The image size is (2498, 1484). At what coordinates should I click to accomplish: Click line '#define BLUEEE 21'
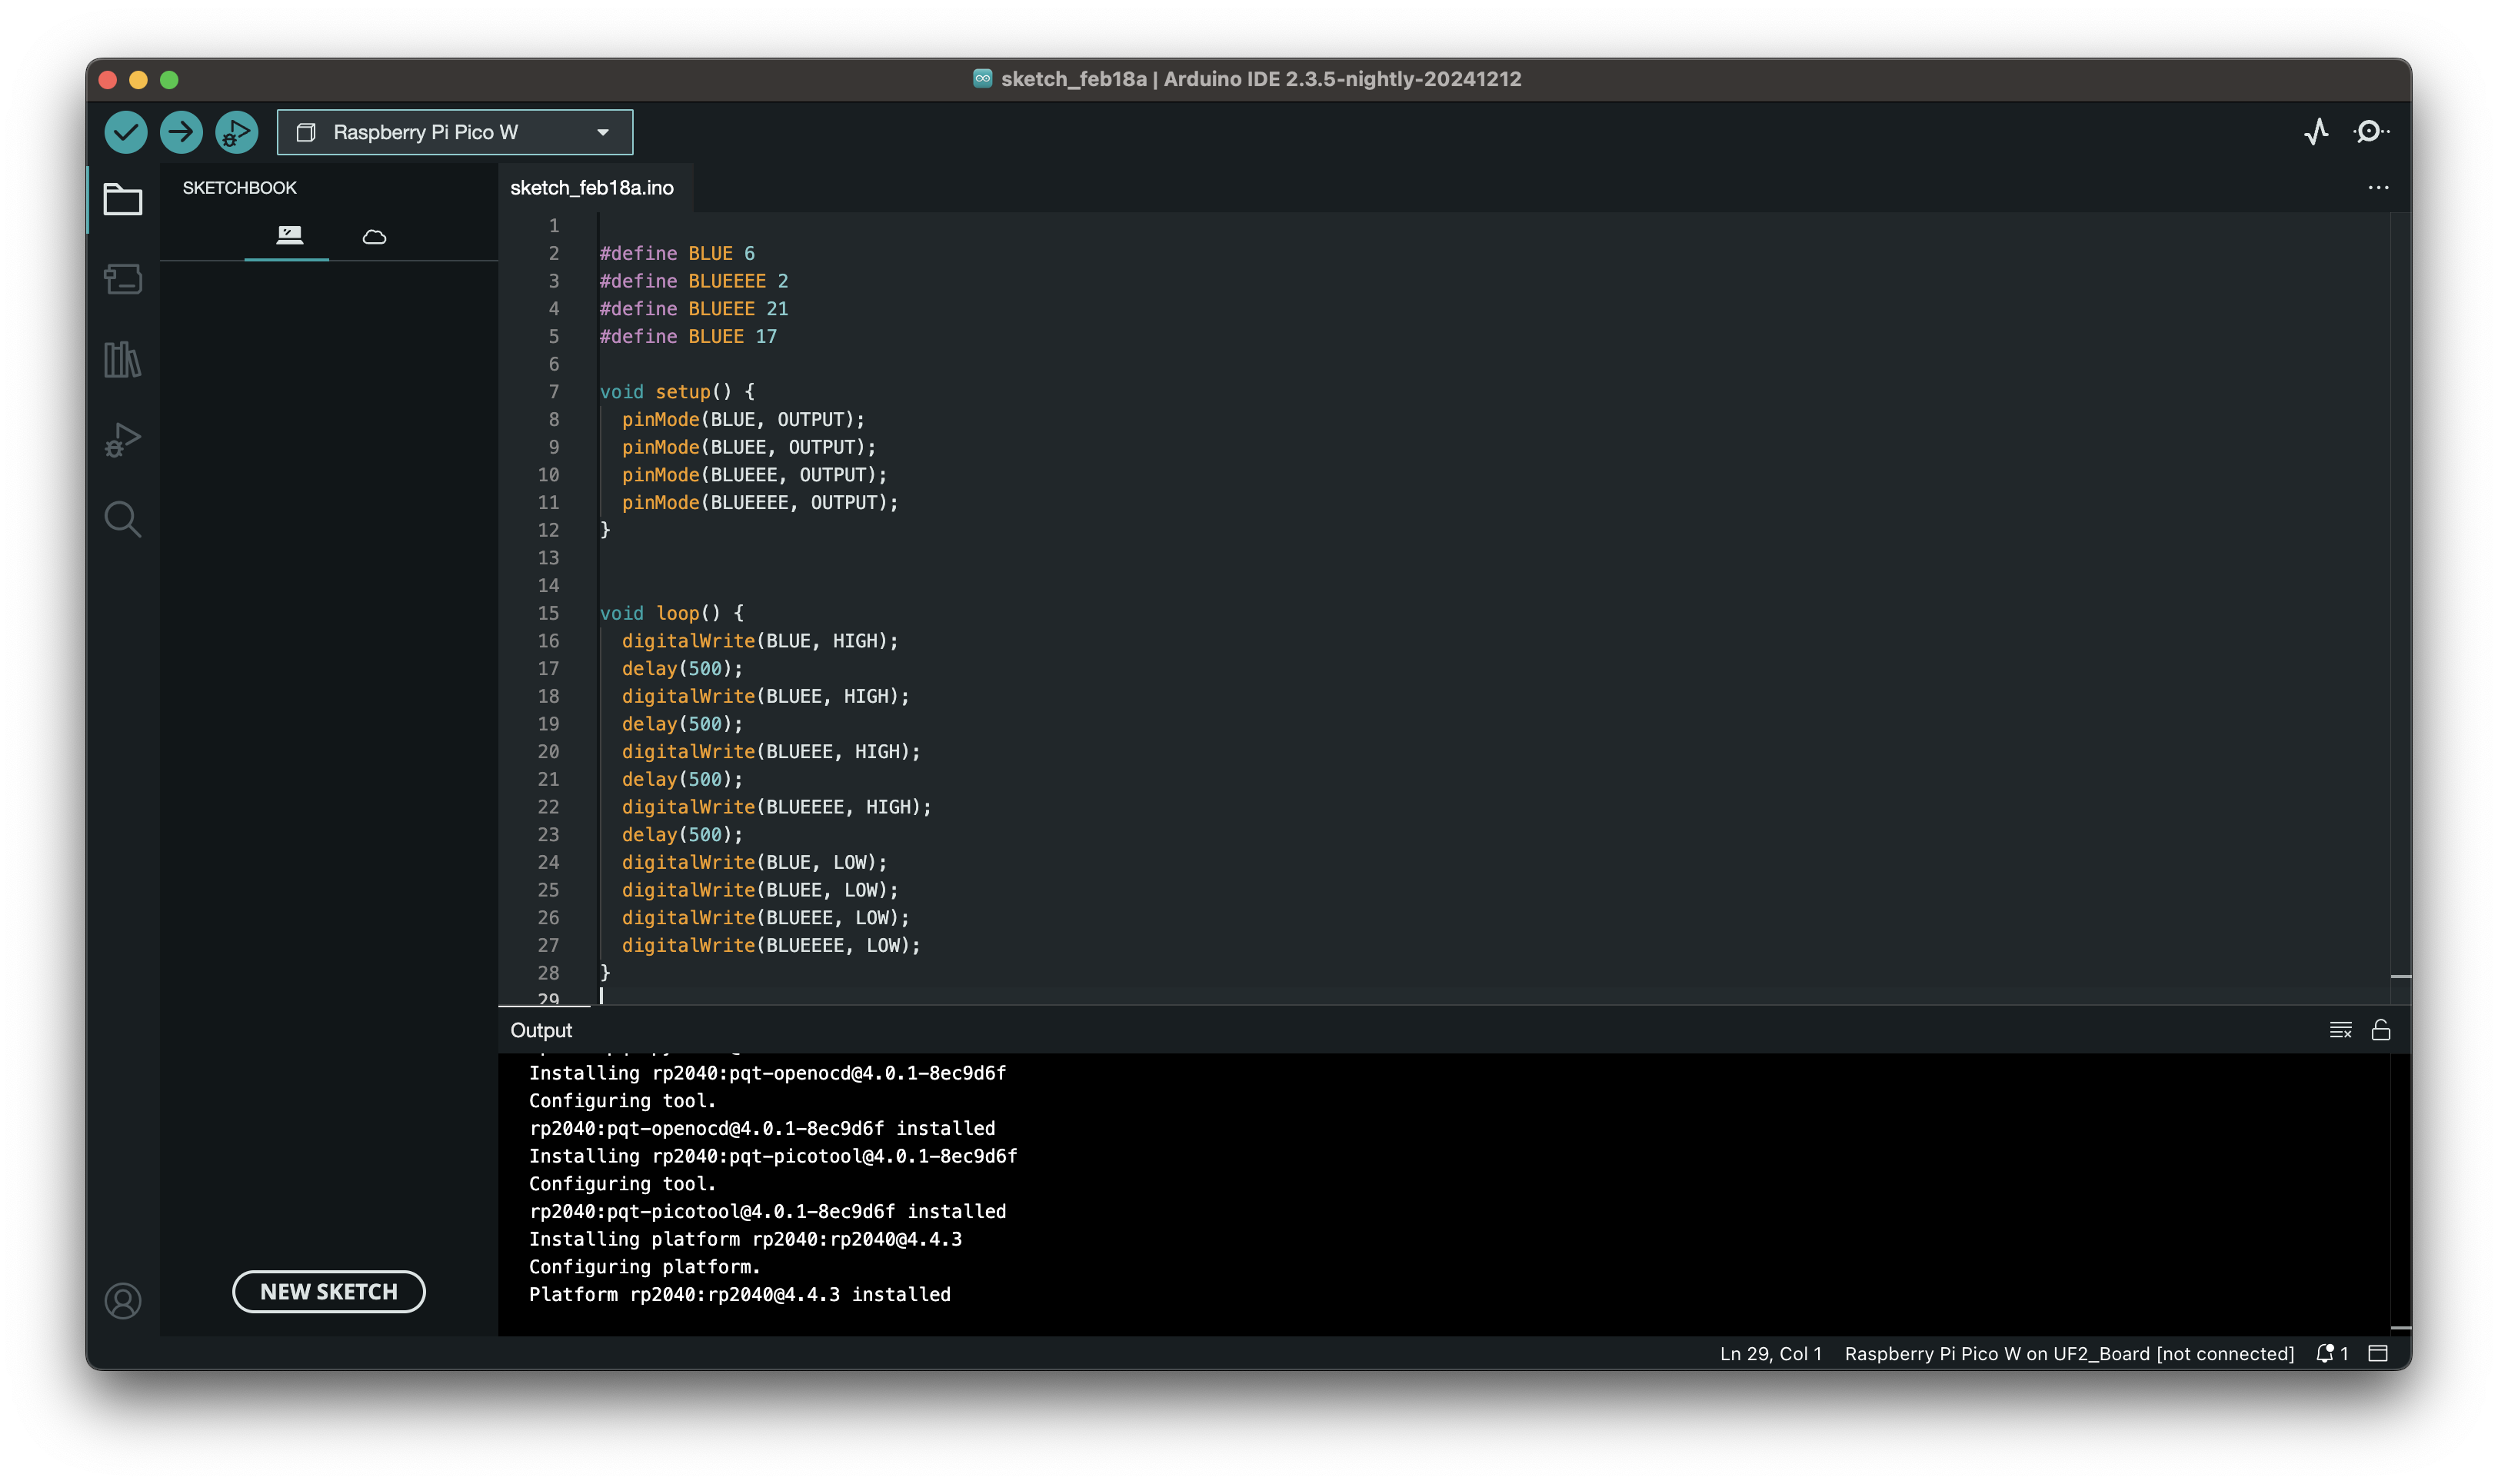694,309
